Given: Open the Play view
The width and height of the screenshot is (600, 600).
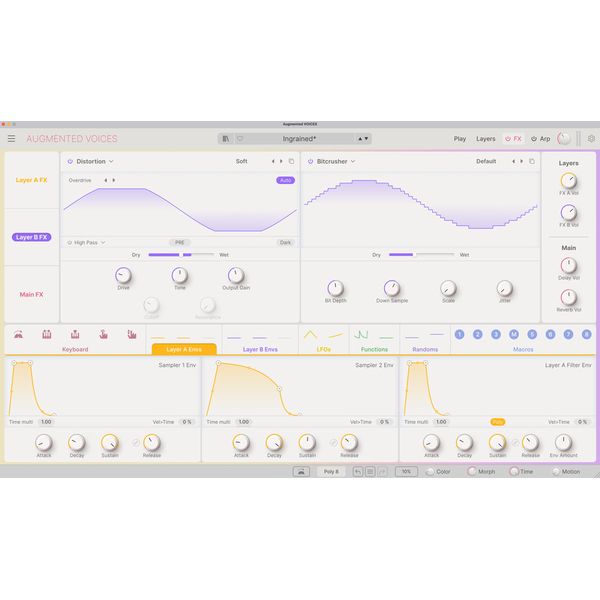Looking at the screenshot, I should pos(460,139).
